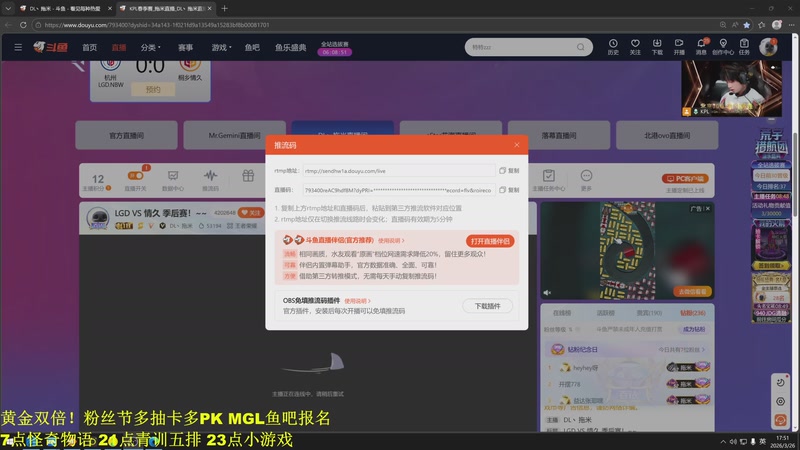Screen dimensions: 800x450
Task: Expand the 今日共有7位粉丝 chevron
Action: (x=703, y=350)
